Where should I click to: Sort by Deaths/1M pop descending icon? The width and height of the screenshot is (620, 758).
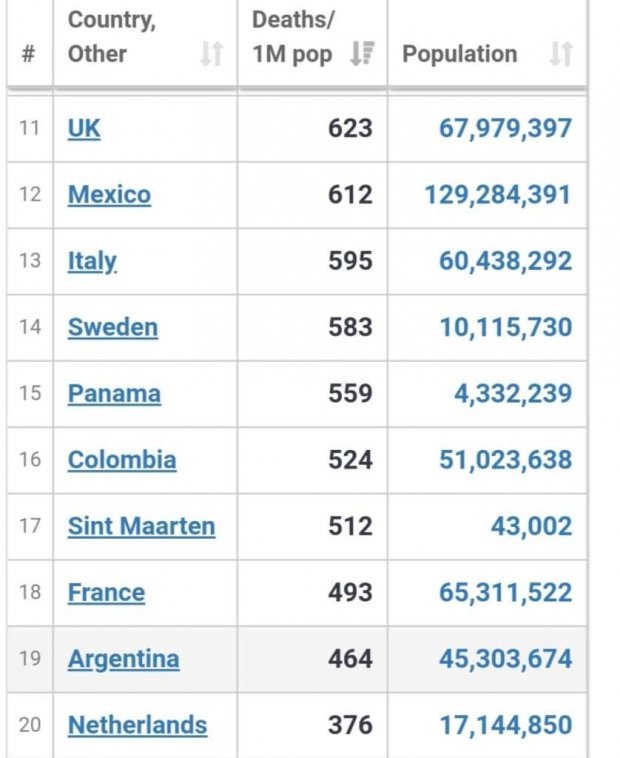[362, 54]
